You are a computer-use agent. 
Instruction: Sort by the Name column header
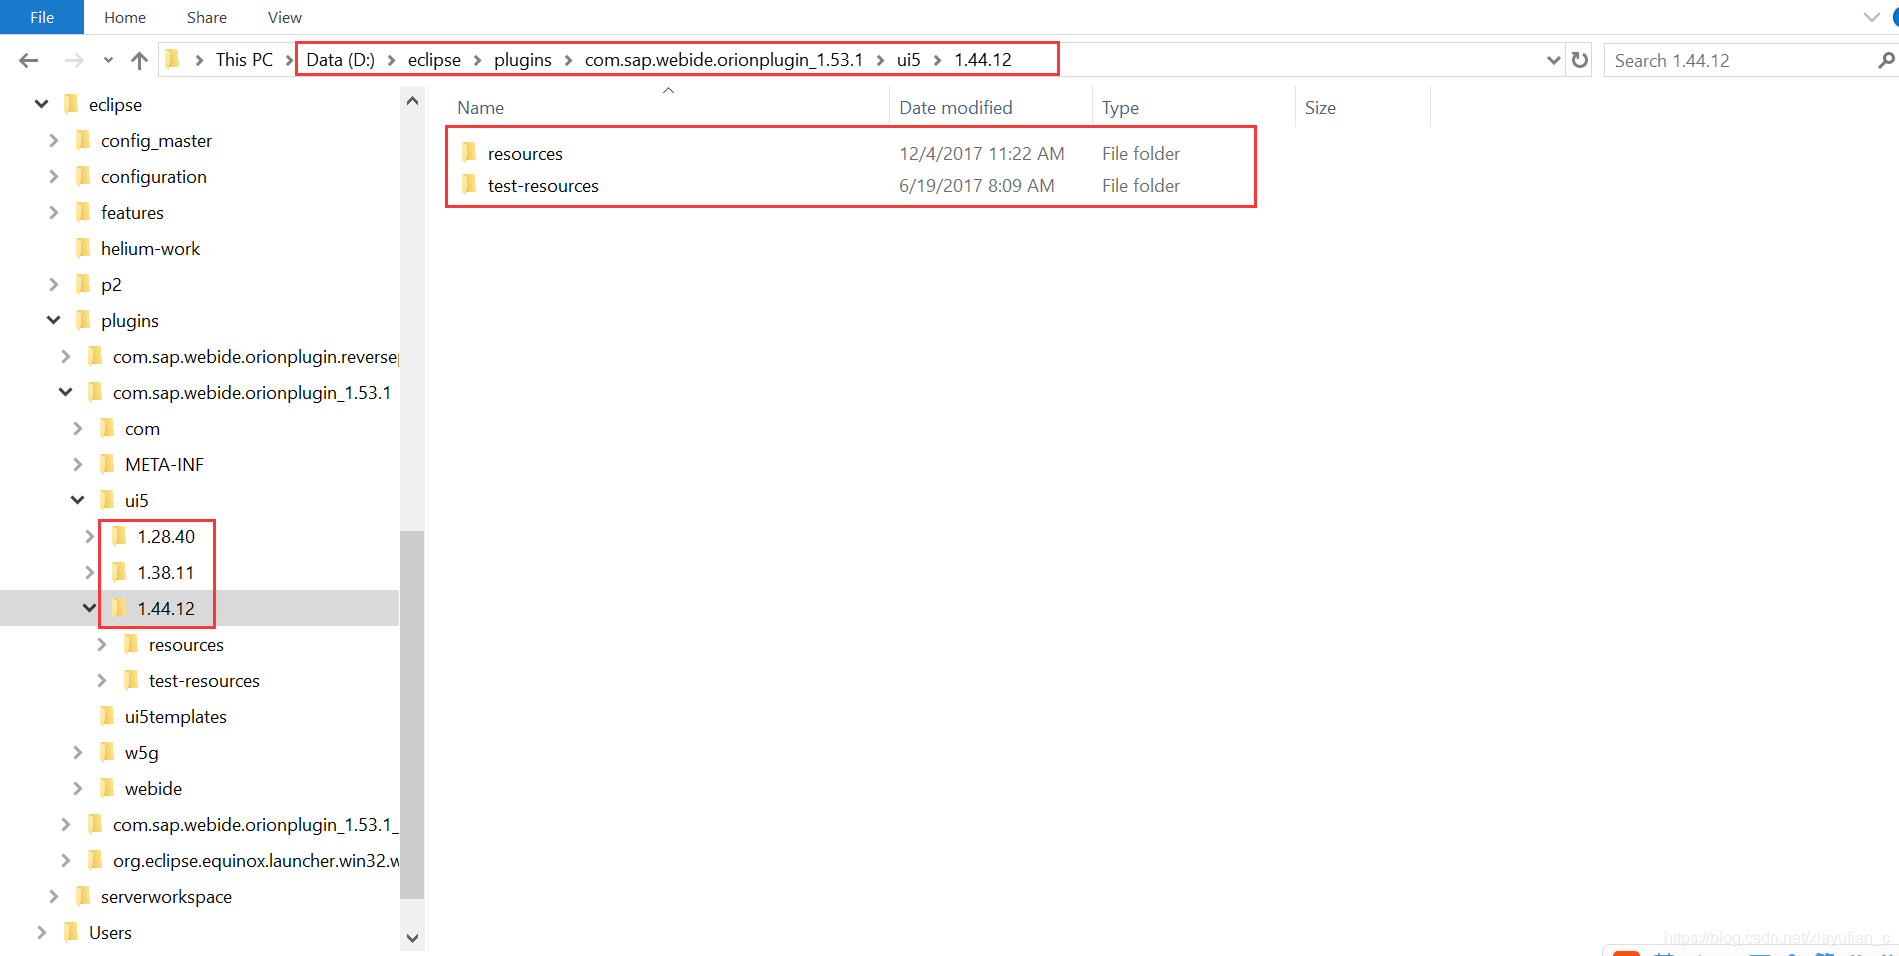click(x=481, y=107)
